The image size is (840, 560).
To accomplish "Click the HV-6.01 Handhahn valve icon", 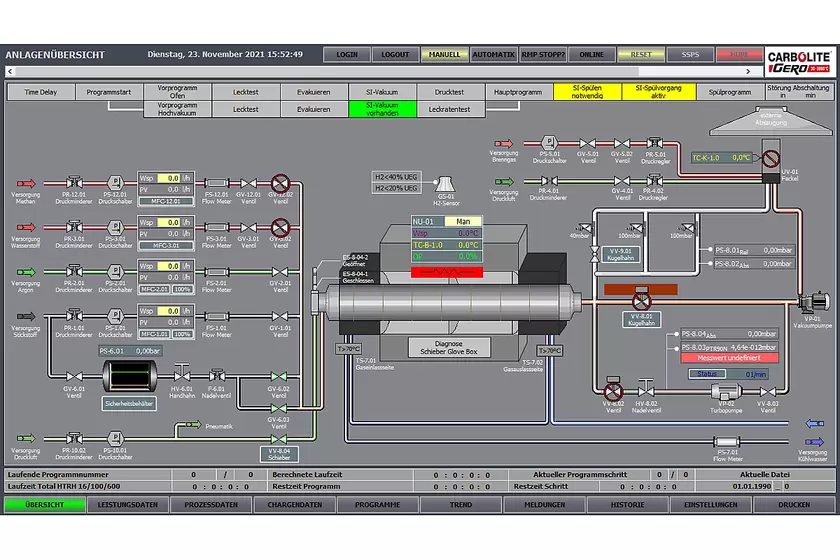I will (x=182, y=373).
